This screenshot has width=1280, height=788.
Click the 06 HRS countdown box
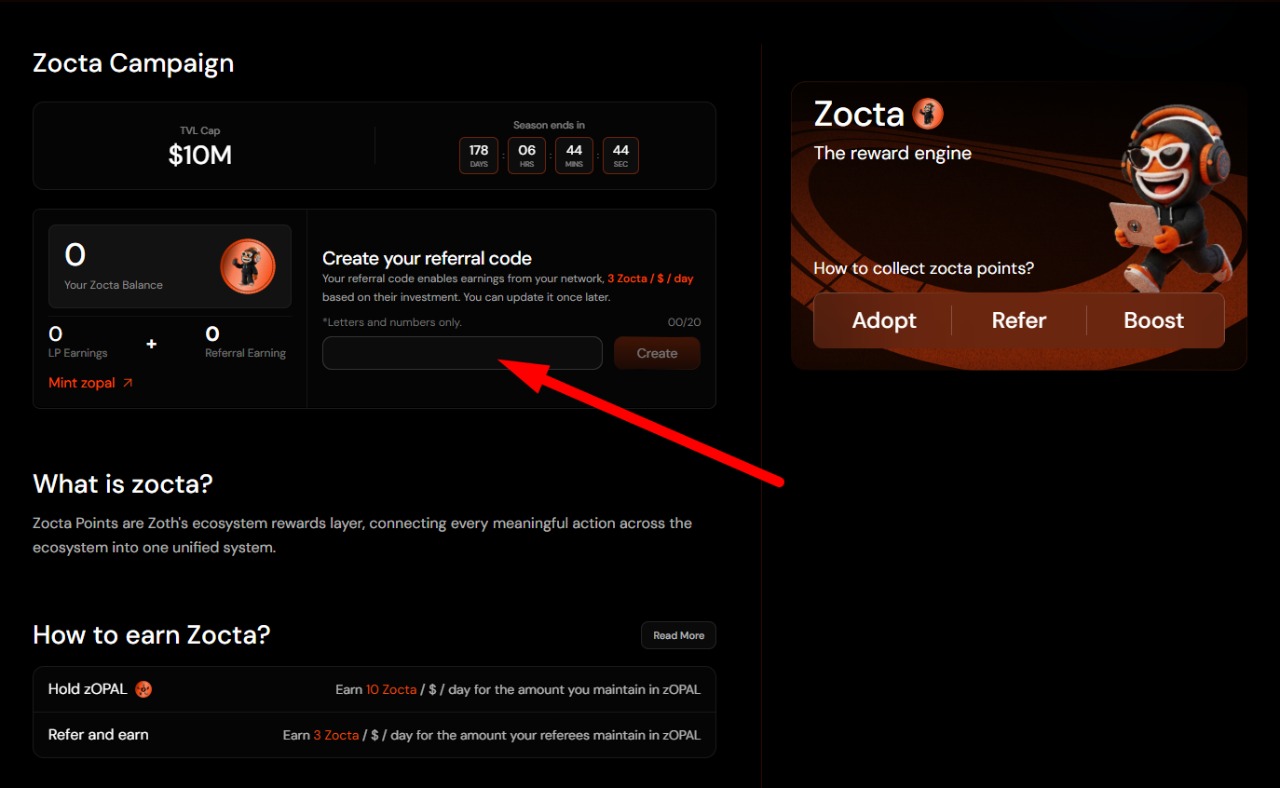(x=527, y=156)
